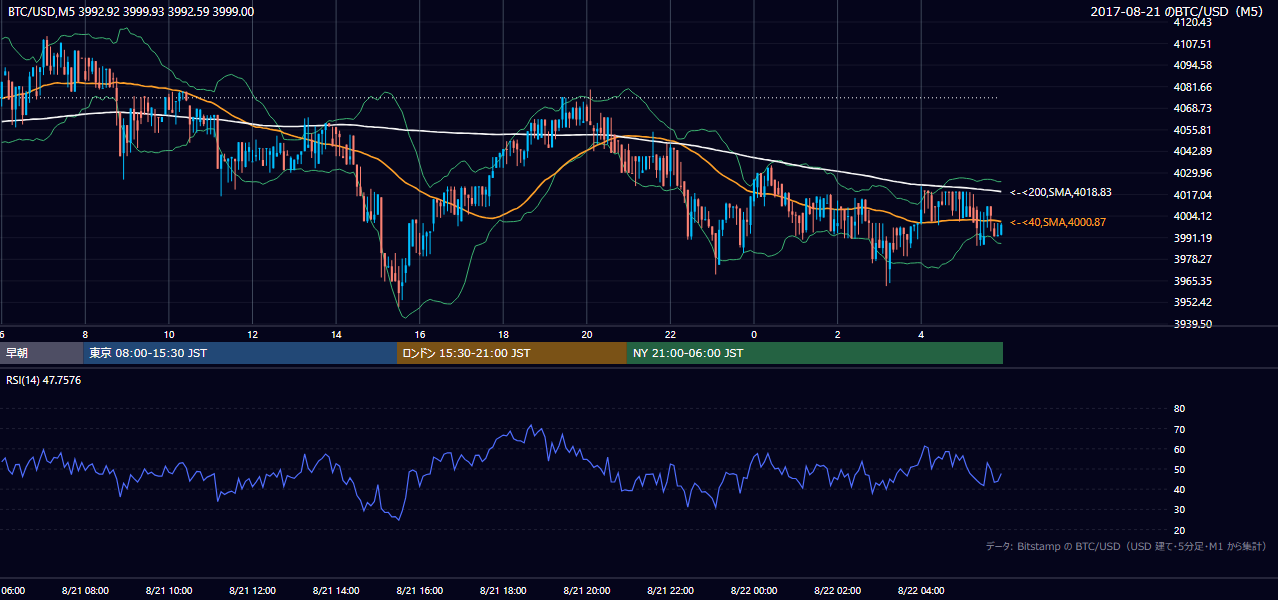Select the 8/21 10:00 time label
1278x600 pixels.
170,591
